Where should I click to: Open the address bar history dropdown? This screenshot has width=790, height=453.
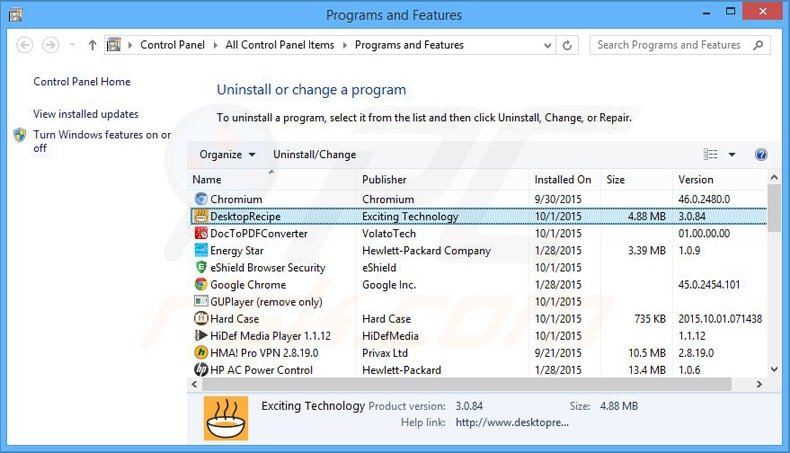coord(547,45)
